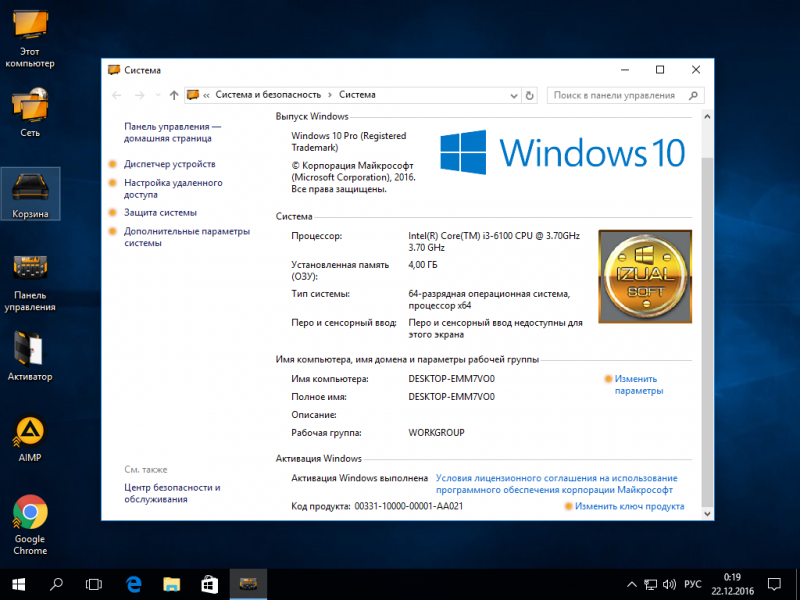This screenshot has width=800, height=600.
Task: Click scrollbar down arrow in Система window
Action: pyautogui.click(x=707, y=514)
